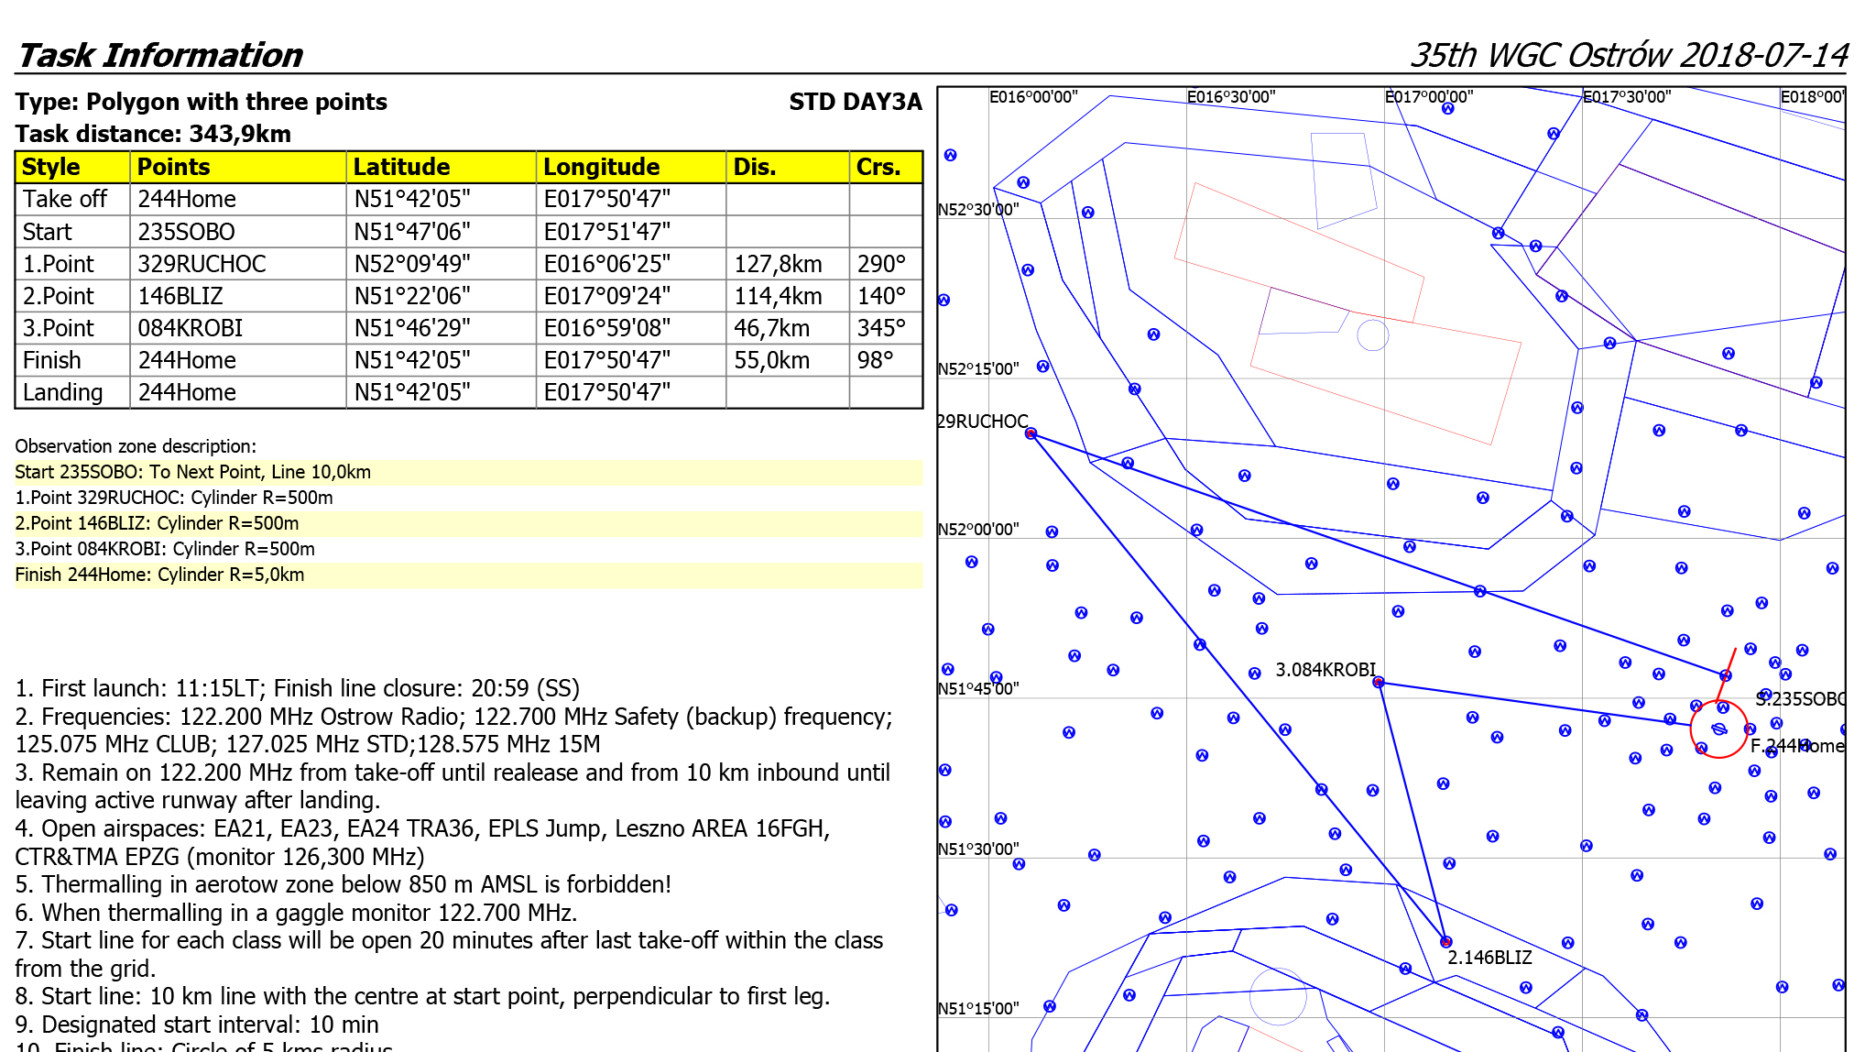This screenshot has height=1052, width=1876.
Task: Click the N52°00'00" latitude label on map
Action: pyautogui.click(x=977, y=529)
